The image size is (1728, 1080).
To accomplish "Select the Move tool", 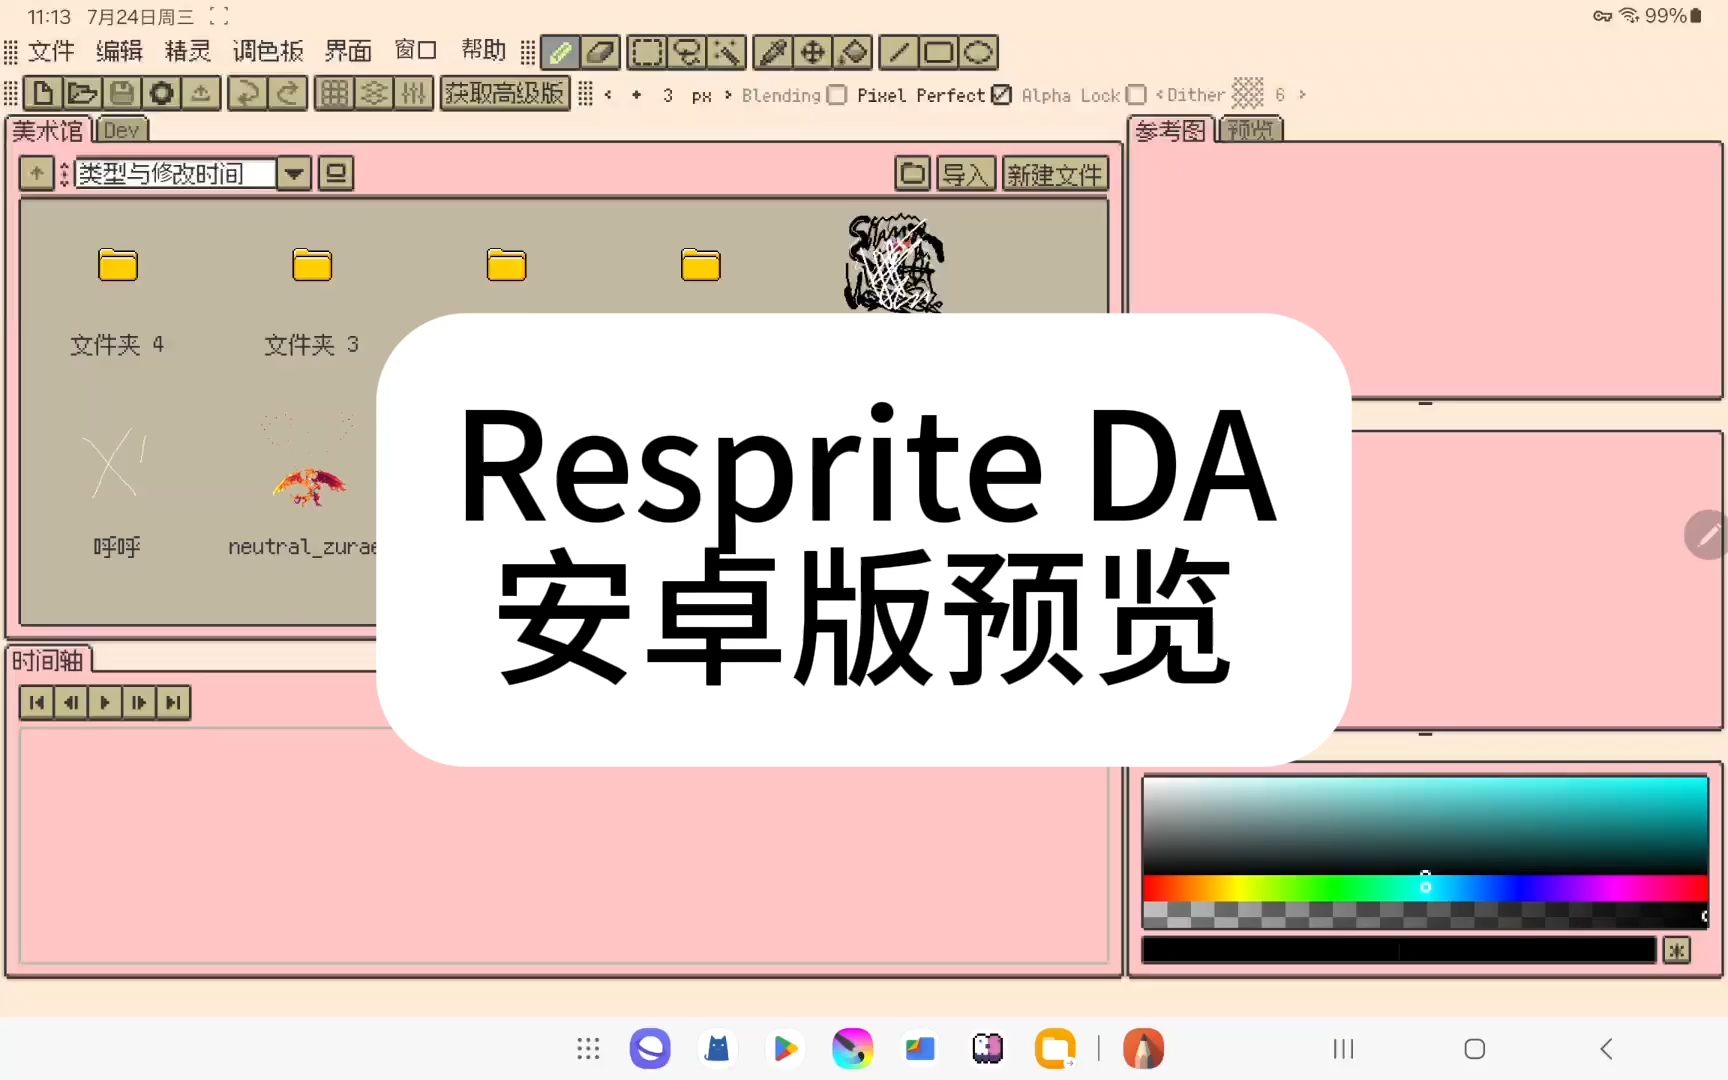I will [813, 52].
